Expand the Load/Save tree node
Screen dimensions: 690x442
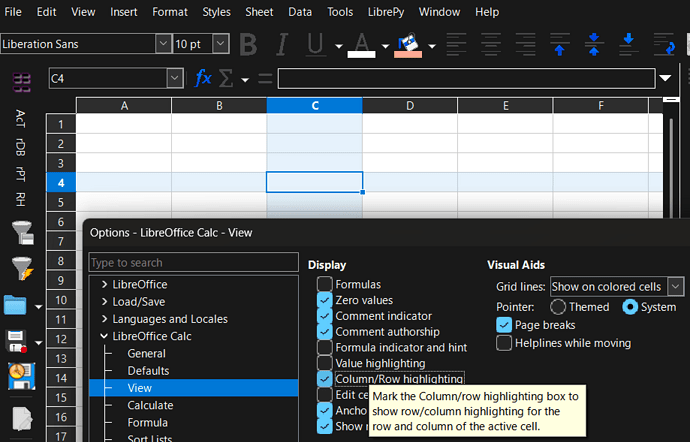[x=104, y=302]
